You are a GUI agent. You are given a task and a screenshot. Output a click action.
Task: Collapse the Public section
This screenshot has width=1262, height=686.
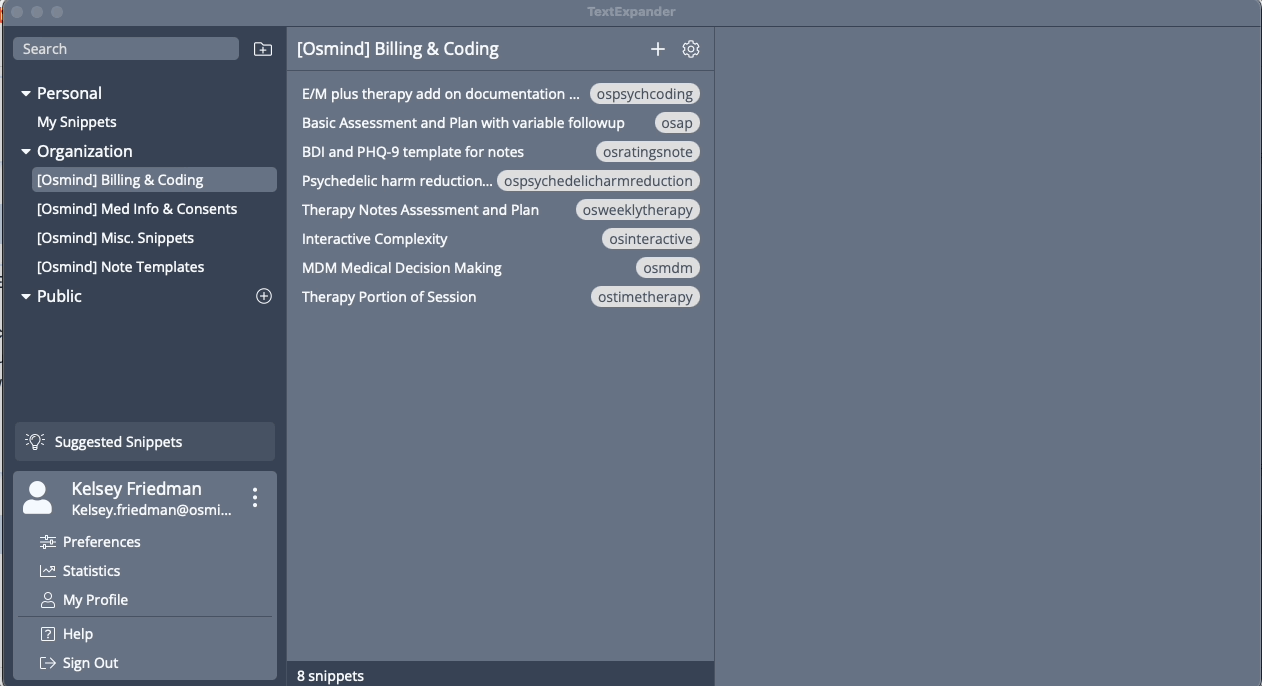click(25, 296)
